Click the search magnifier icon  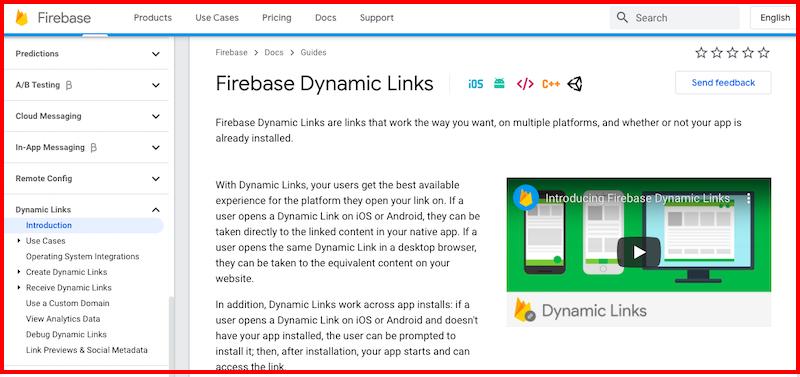[x=622, y=17]
